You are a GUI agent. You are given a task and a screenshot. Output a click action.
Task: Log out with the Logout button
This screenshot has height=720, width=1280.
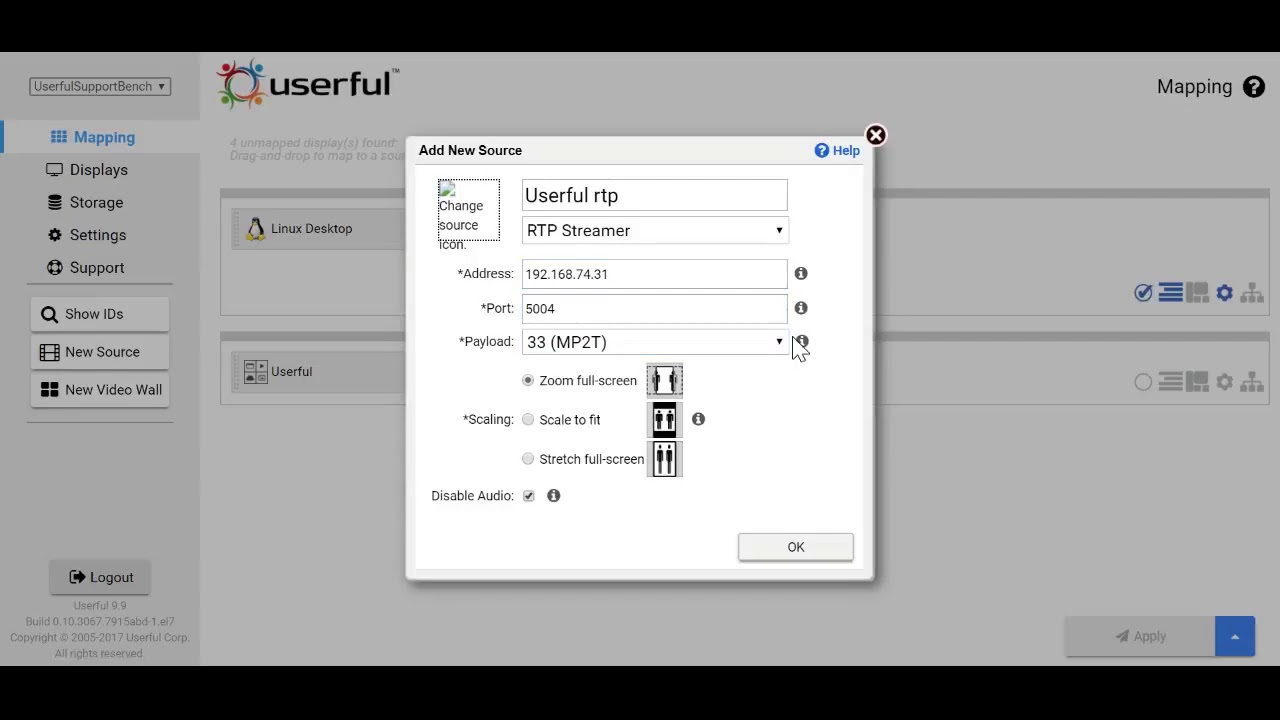(x=101, y=577)
